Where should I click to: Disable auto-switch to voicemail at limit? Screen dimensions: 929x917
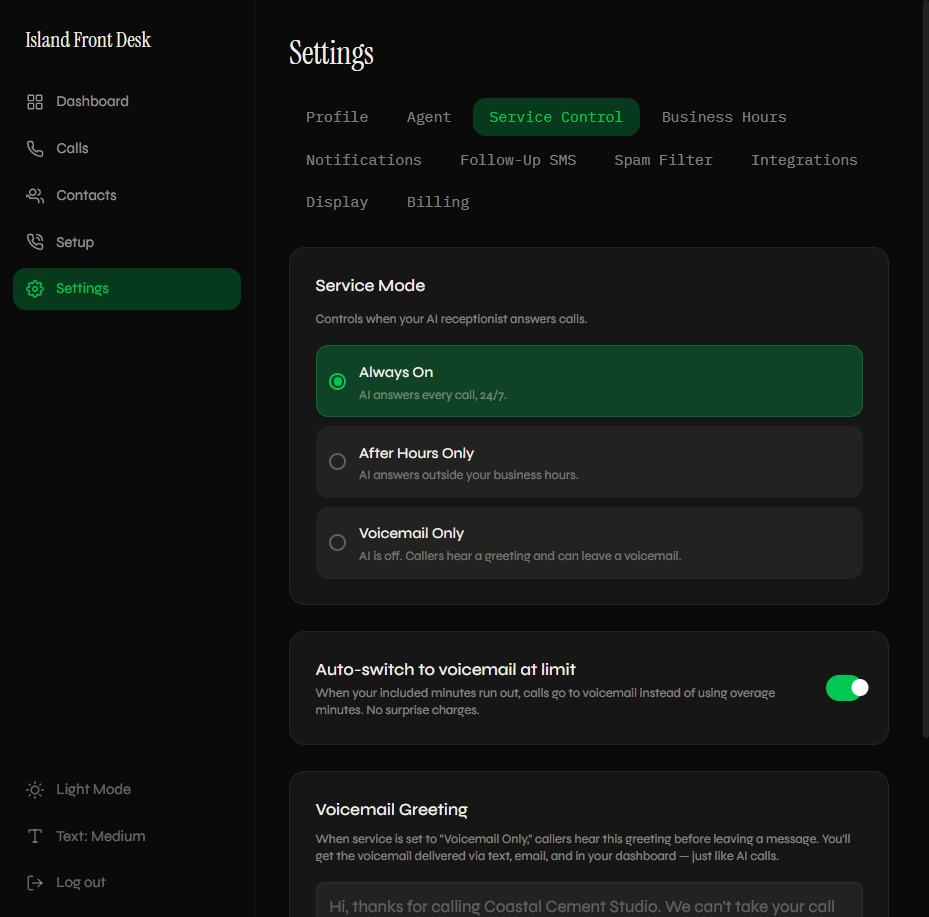847,688
